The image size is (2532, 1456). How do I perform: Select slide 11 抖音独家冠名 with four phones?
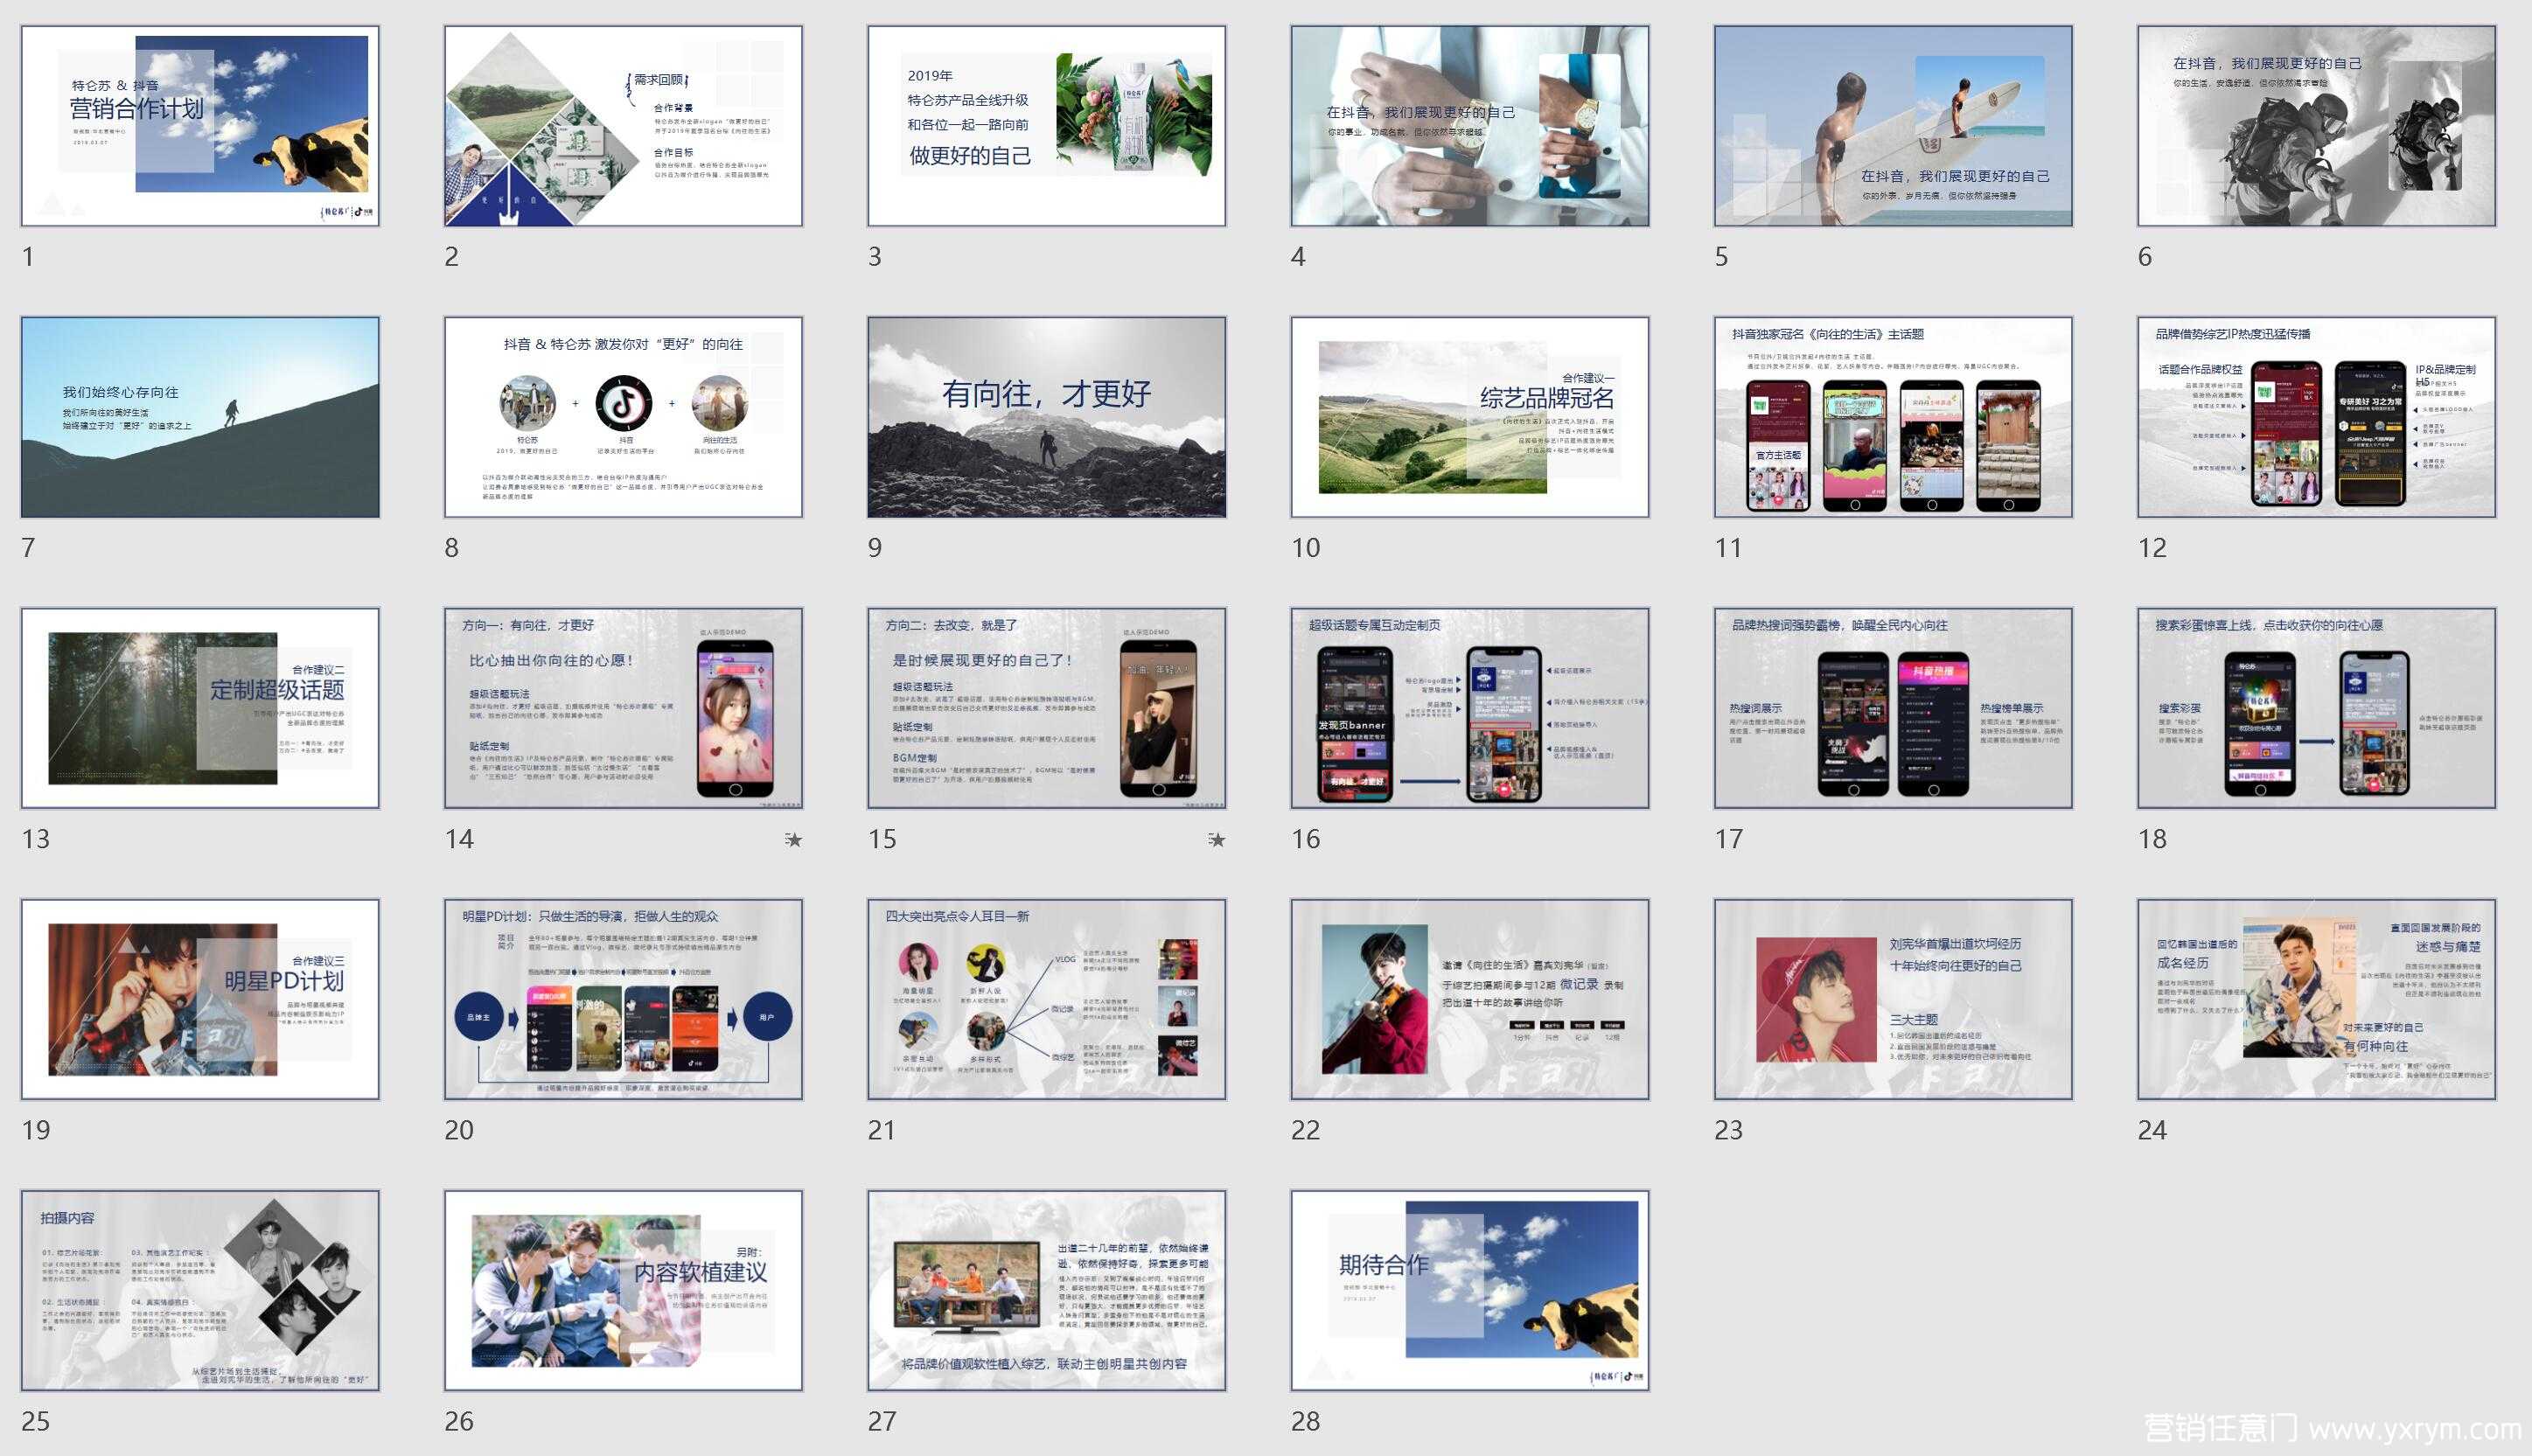[x=1893, y=417]
